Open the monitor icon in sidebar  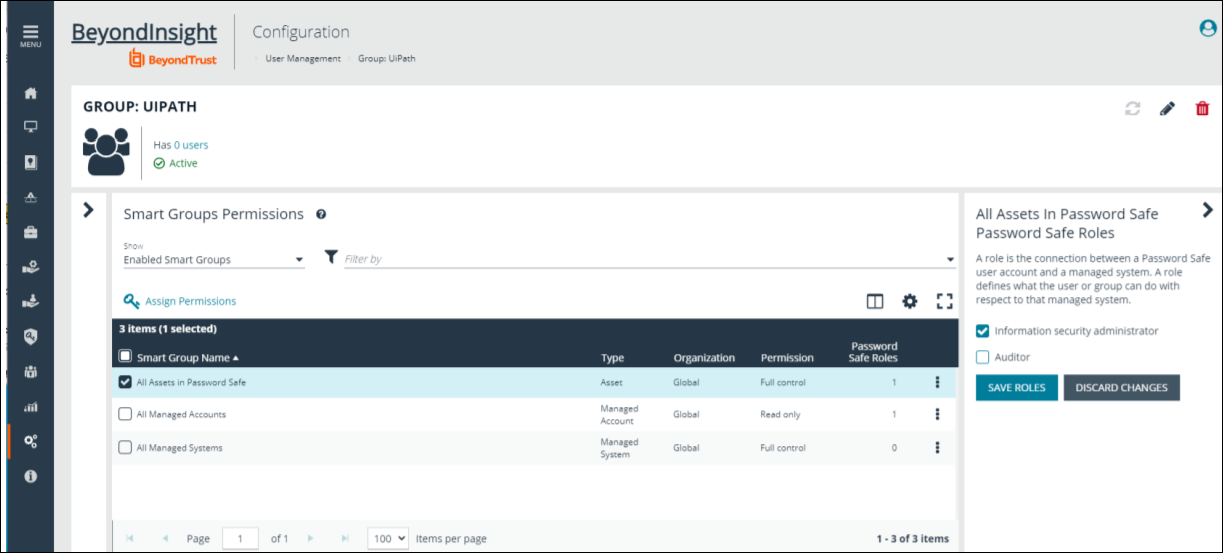coord(30,127)
